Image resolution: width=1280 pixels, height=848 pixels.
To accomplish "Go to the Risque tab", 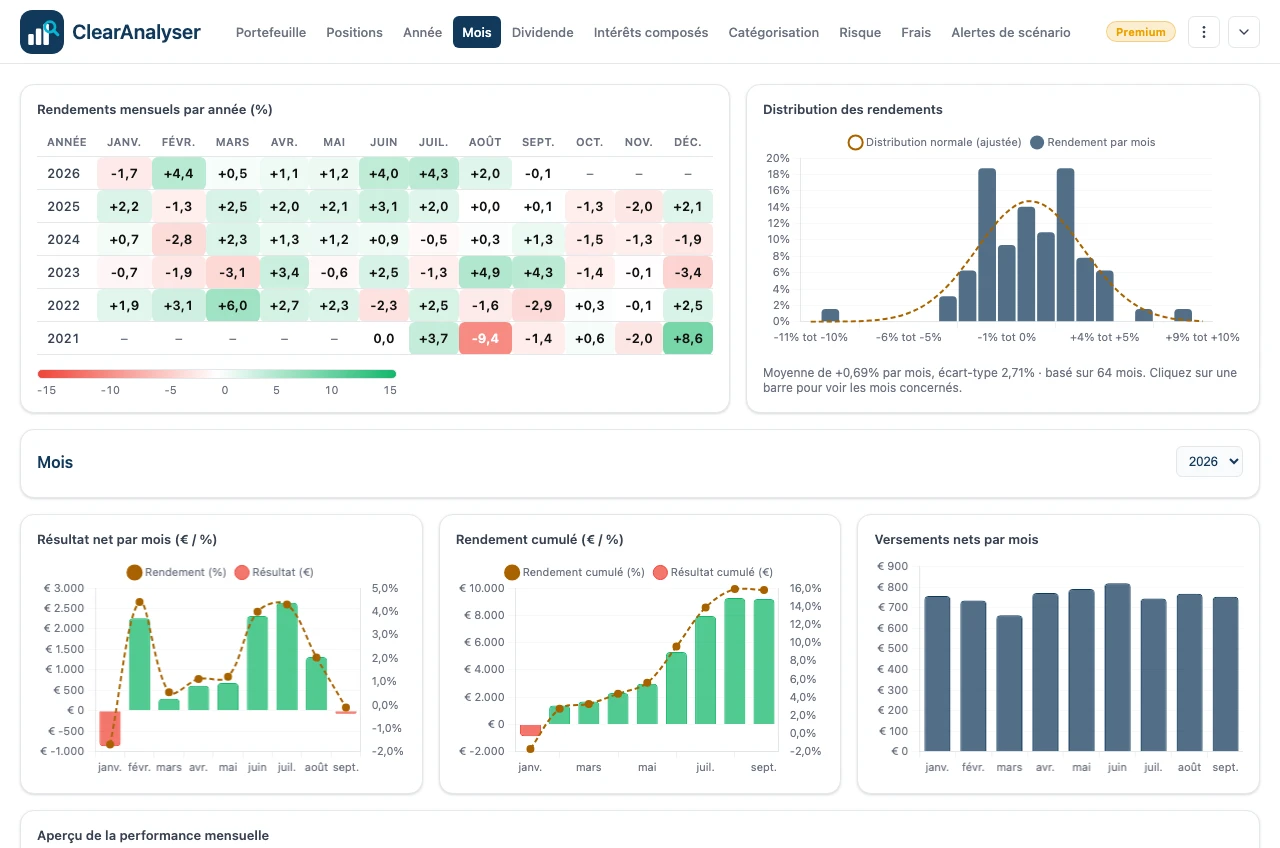I will click(860, 32).
